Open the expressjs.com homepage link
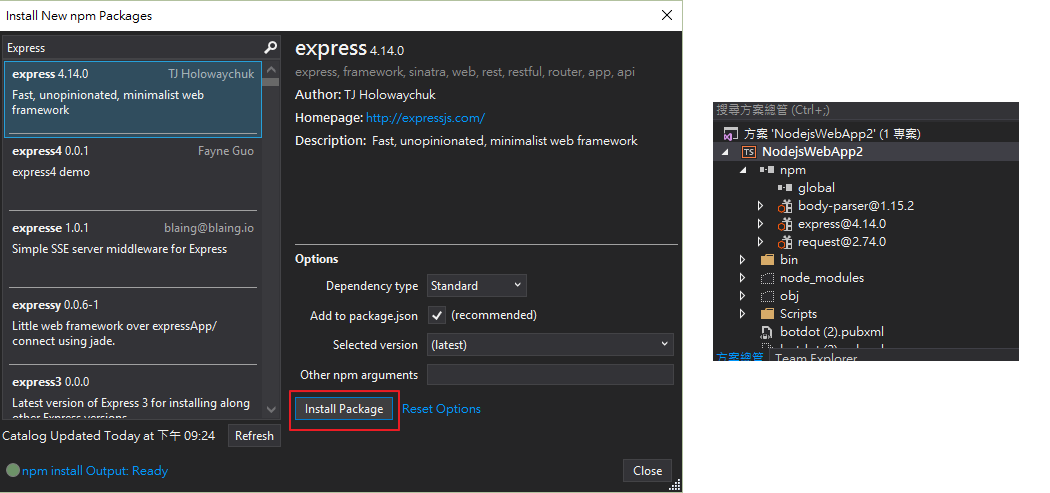 coord(425,118)
